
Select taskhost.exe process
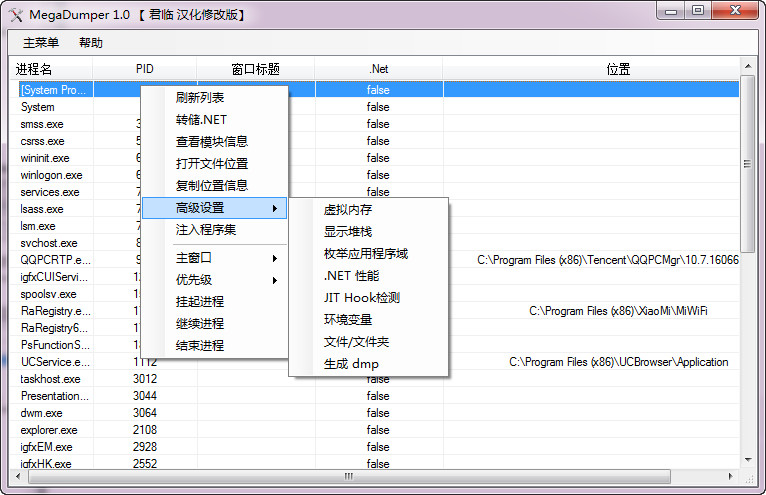(50, 379)
